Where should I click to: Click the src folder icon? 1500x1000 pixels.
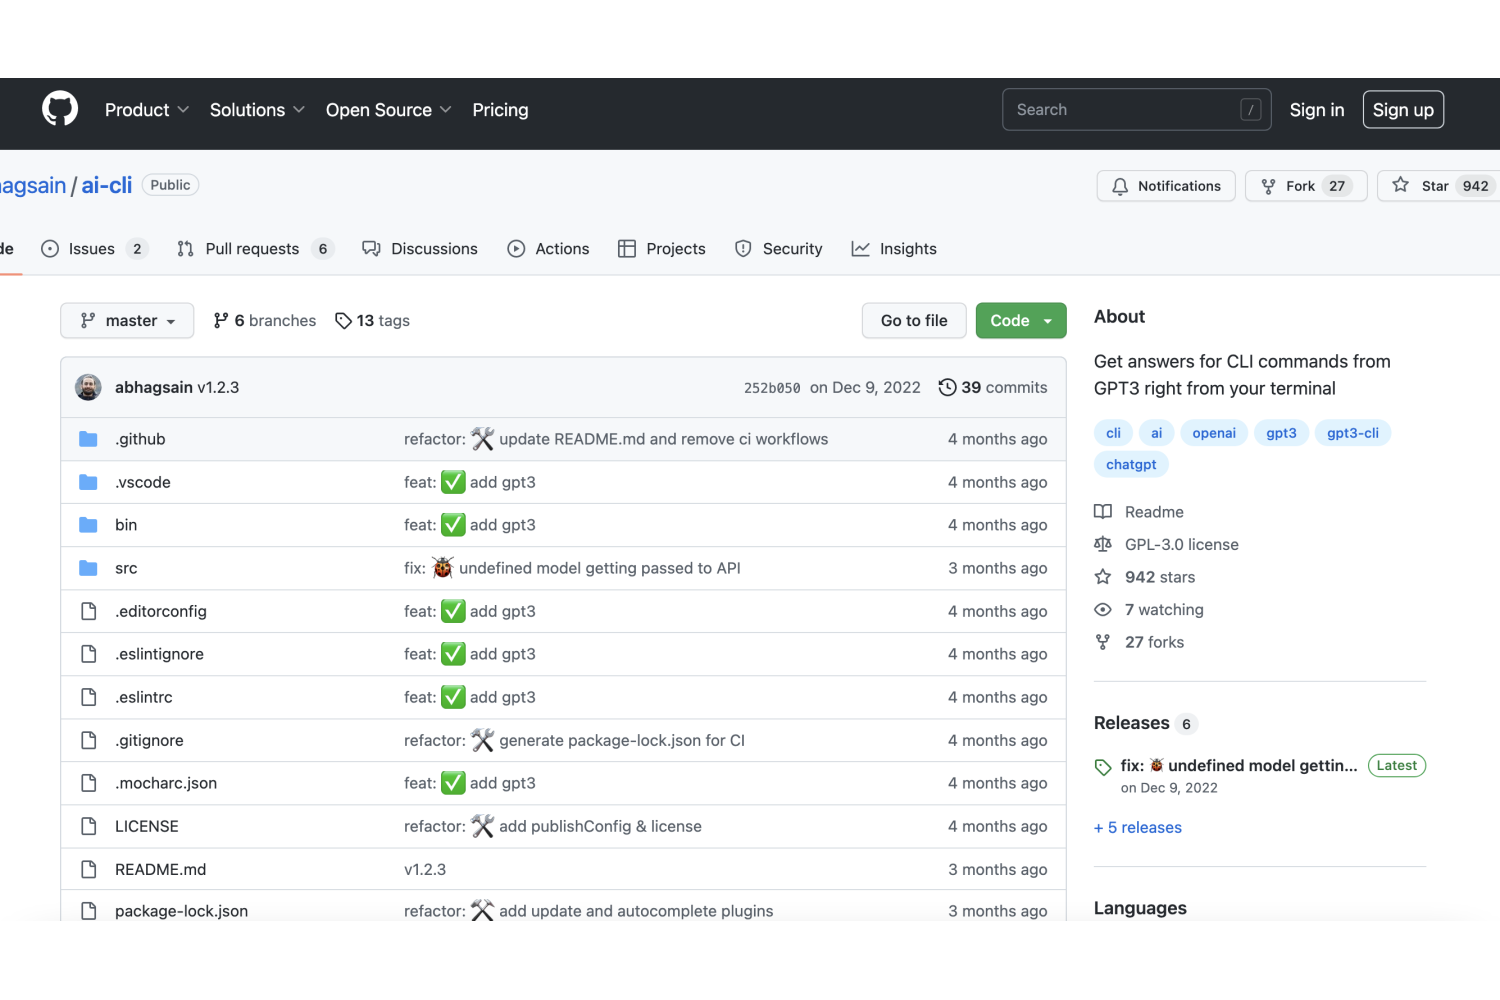pyautogui.click(x=88, y=568)
